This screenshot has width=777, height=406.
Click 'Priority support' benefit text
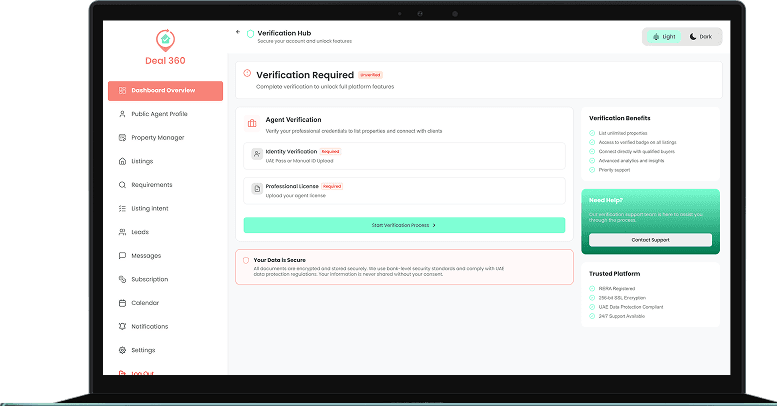coord(614,170)
